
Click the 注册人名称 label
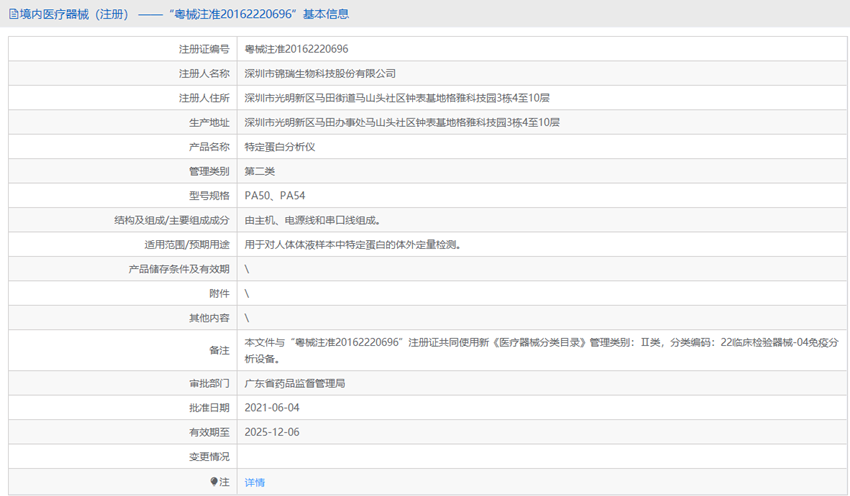pos(204,73)
